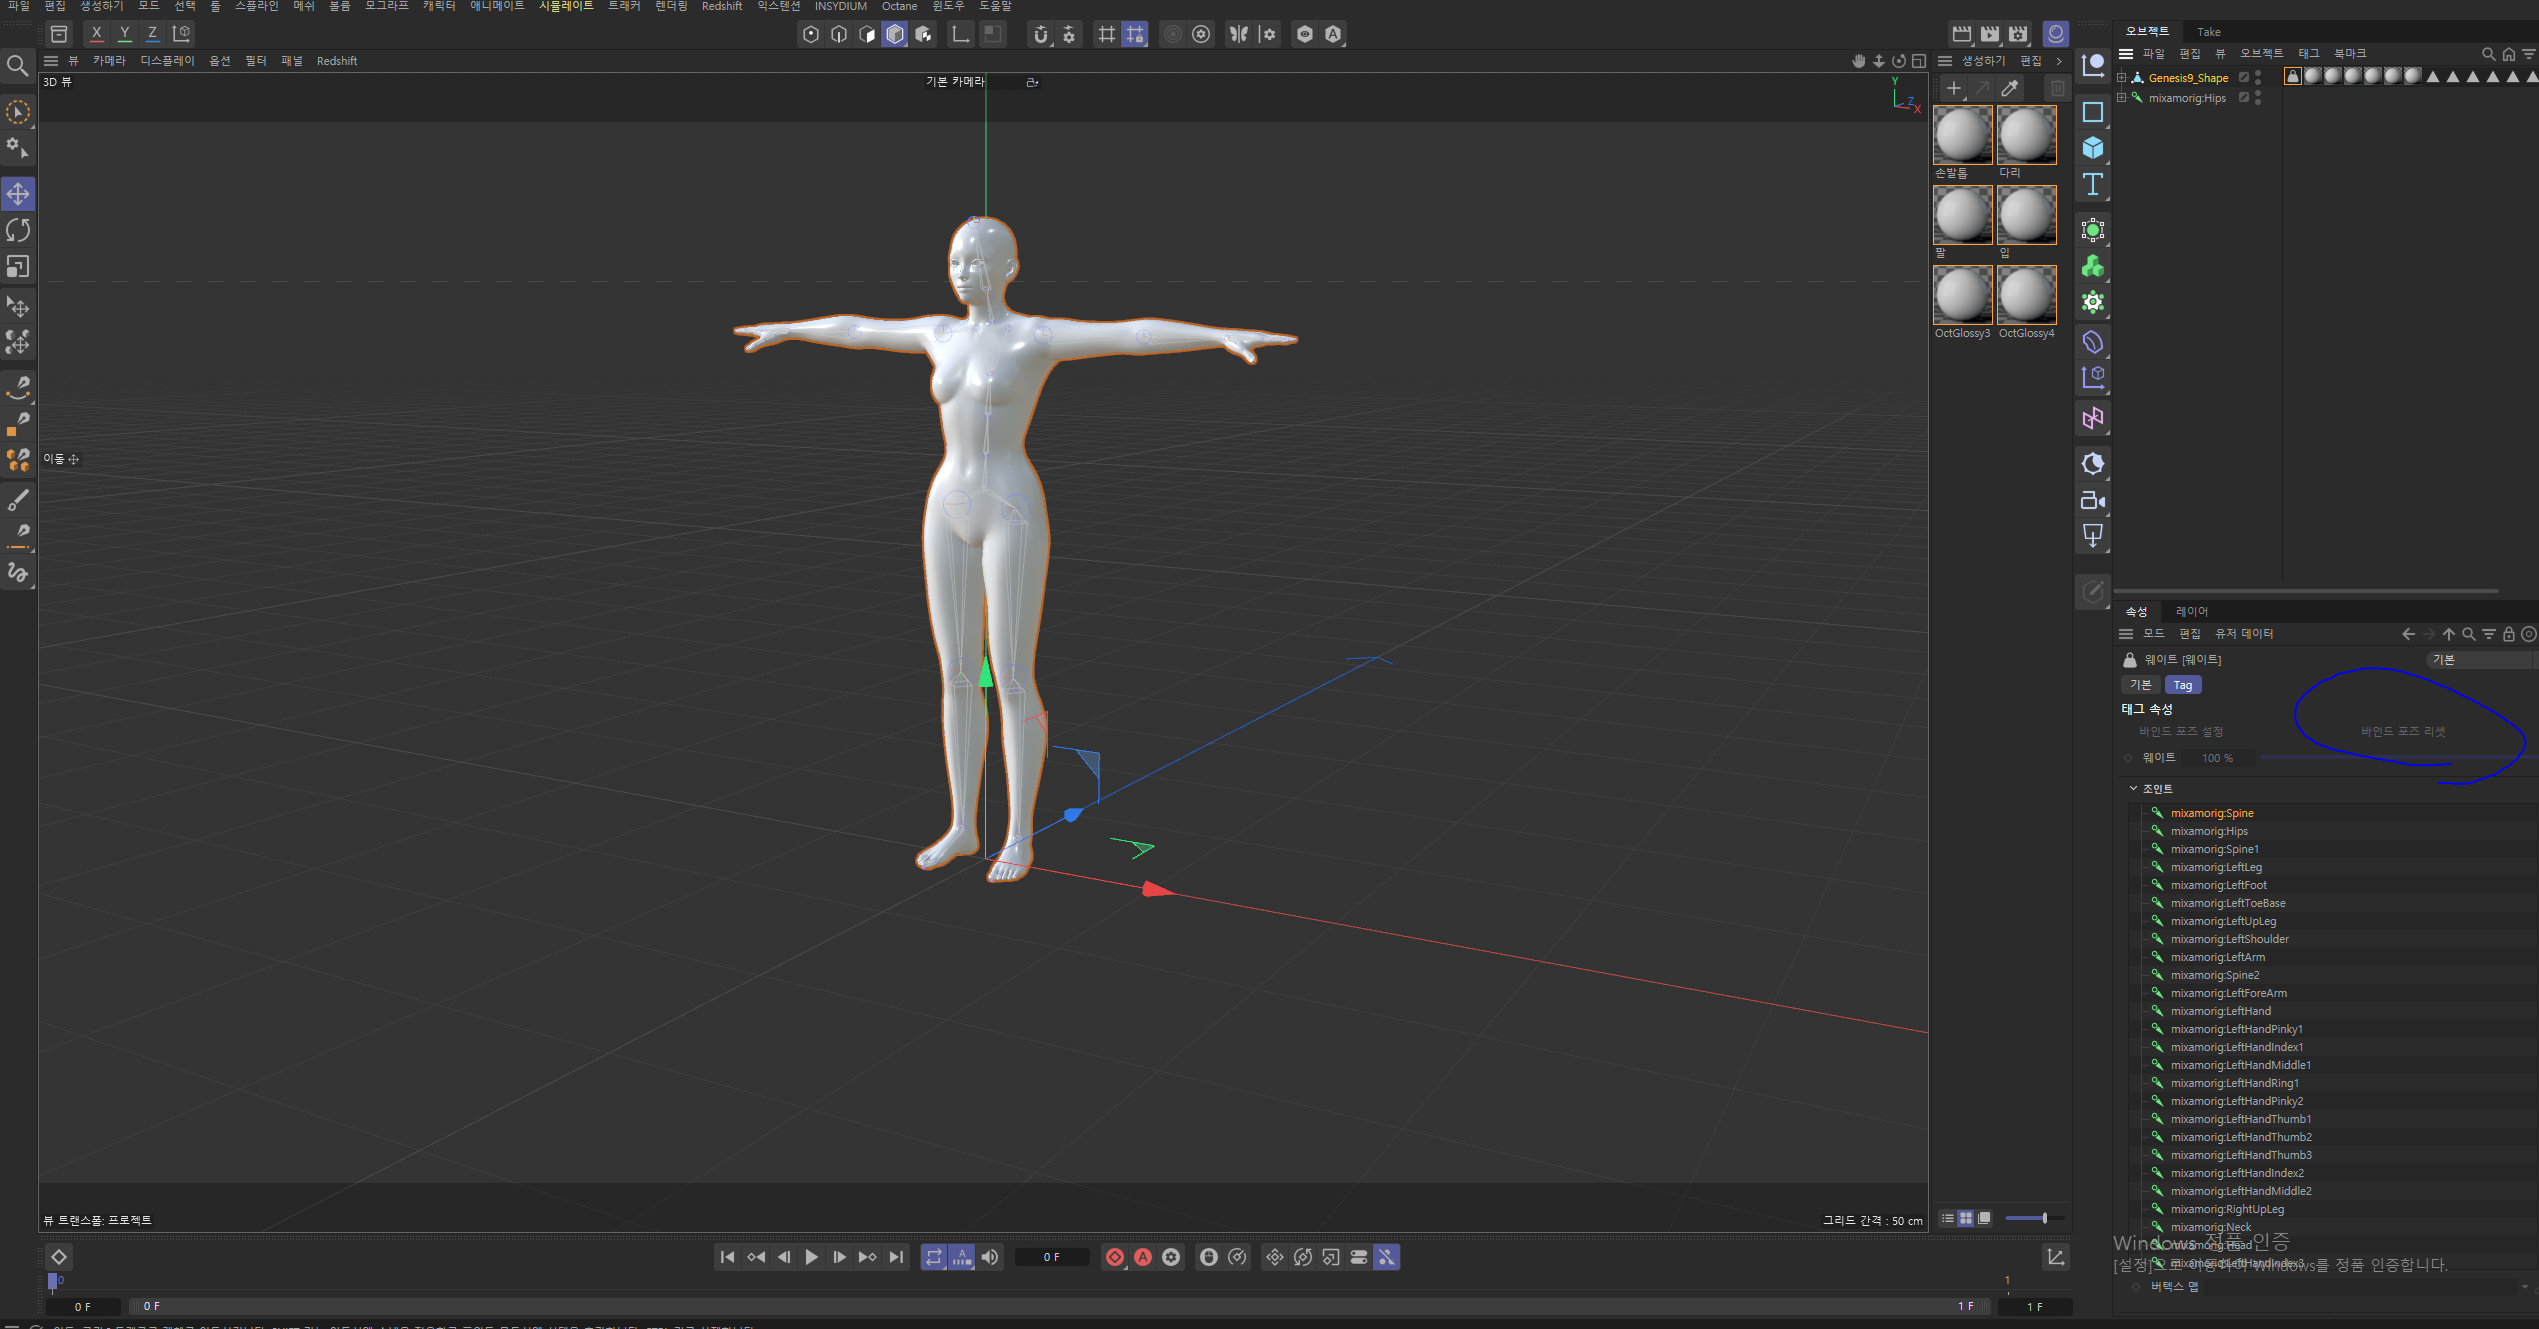Open viewport hamburger menu
The image size is (2539, 1329).
point(51,61)
